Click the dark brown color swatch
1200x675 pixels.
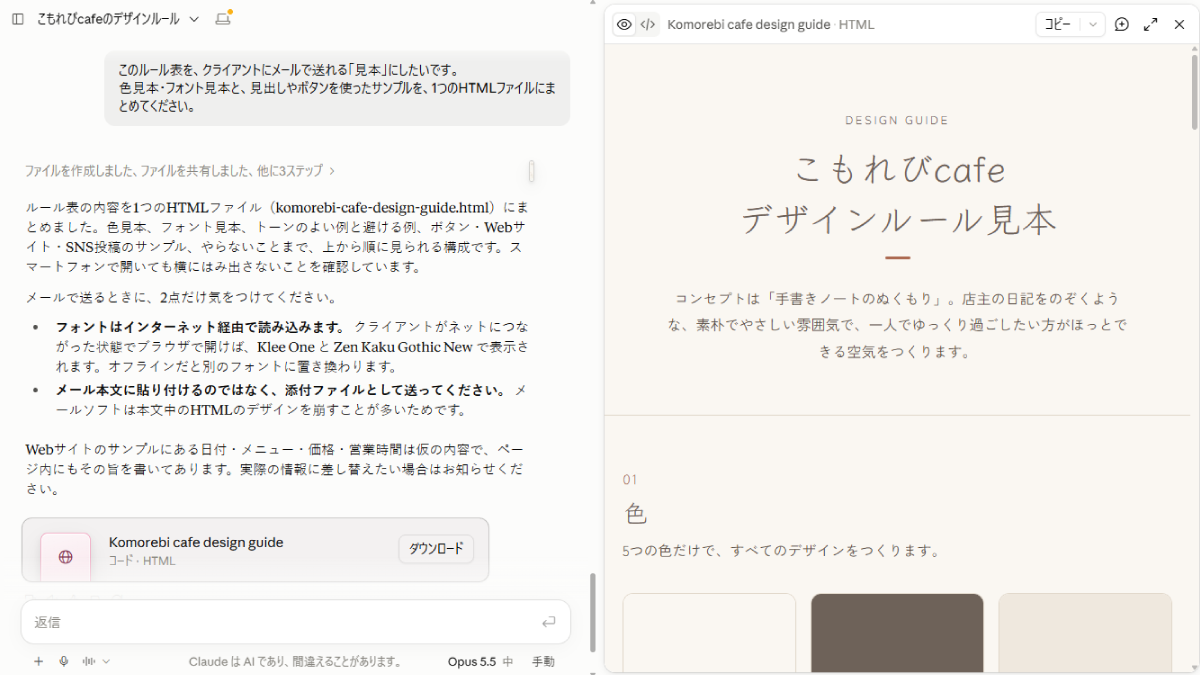tap(897, 633)
